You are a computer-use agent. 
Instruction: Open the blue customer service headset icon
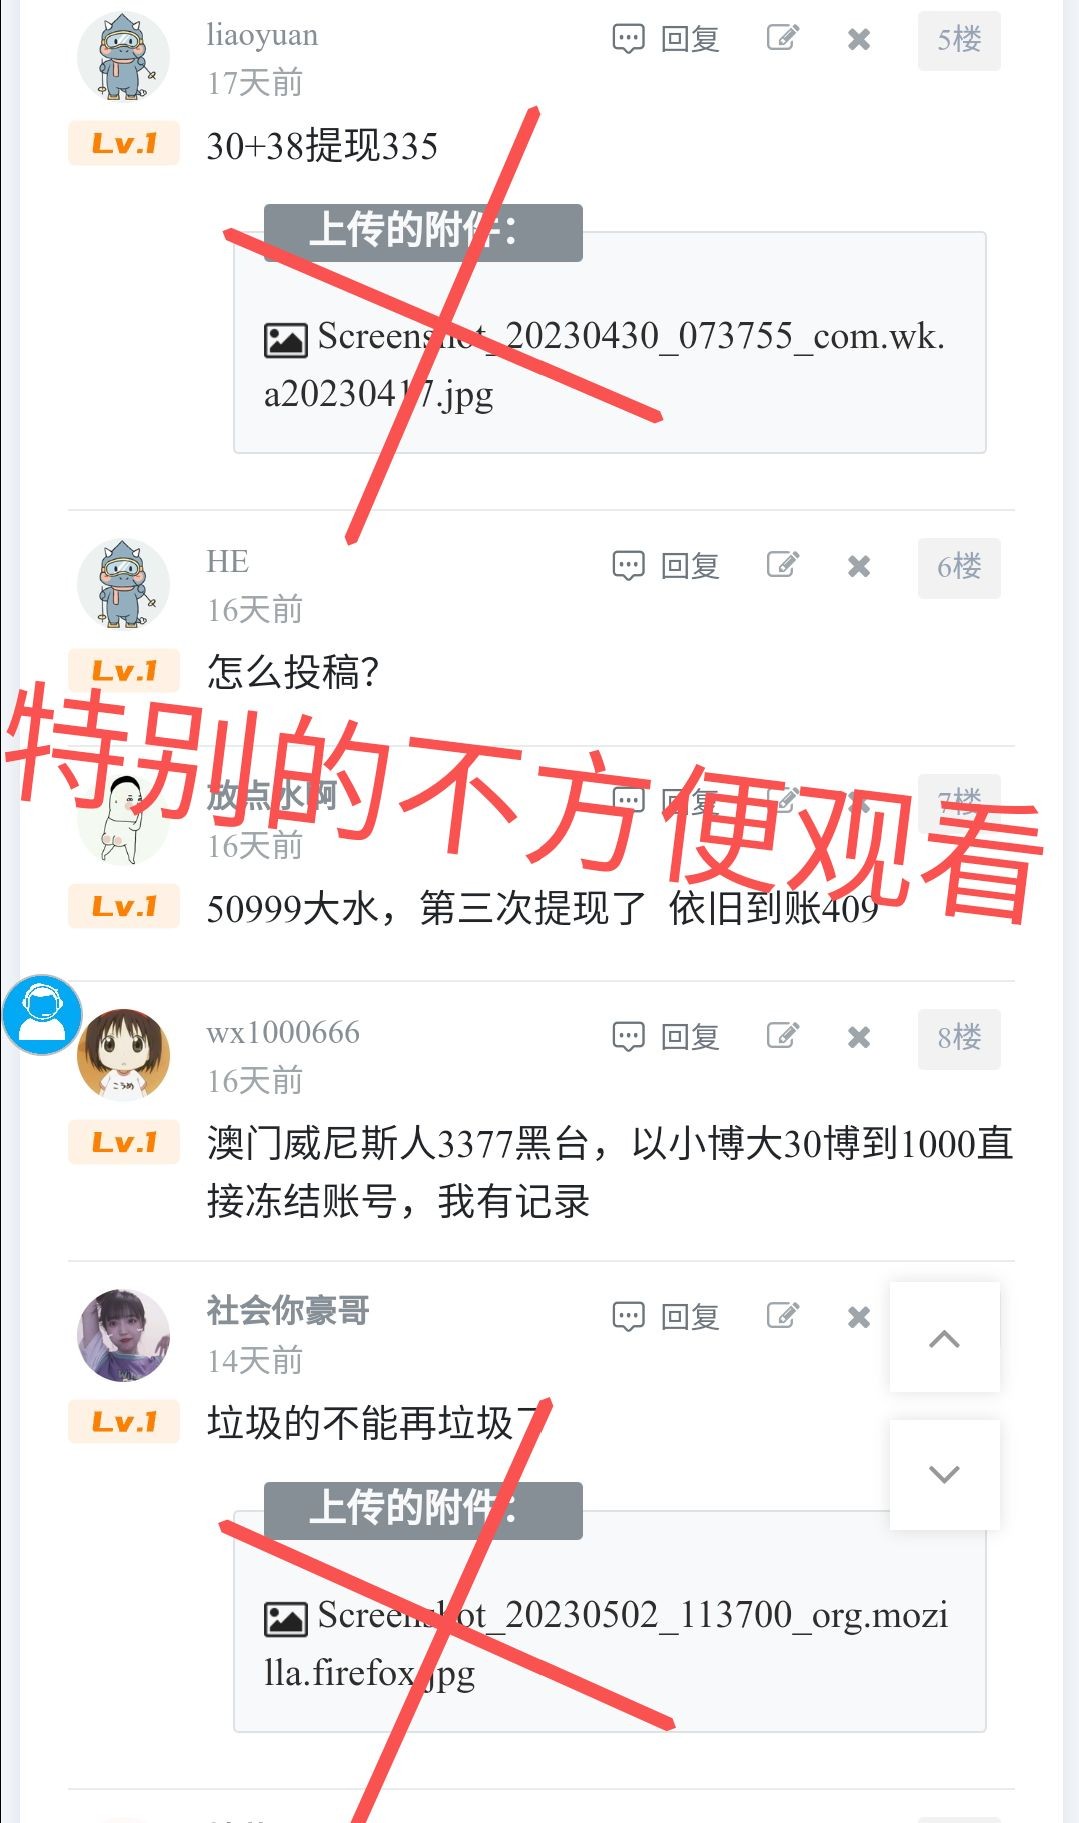(42, 1015)
